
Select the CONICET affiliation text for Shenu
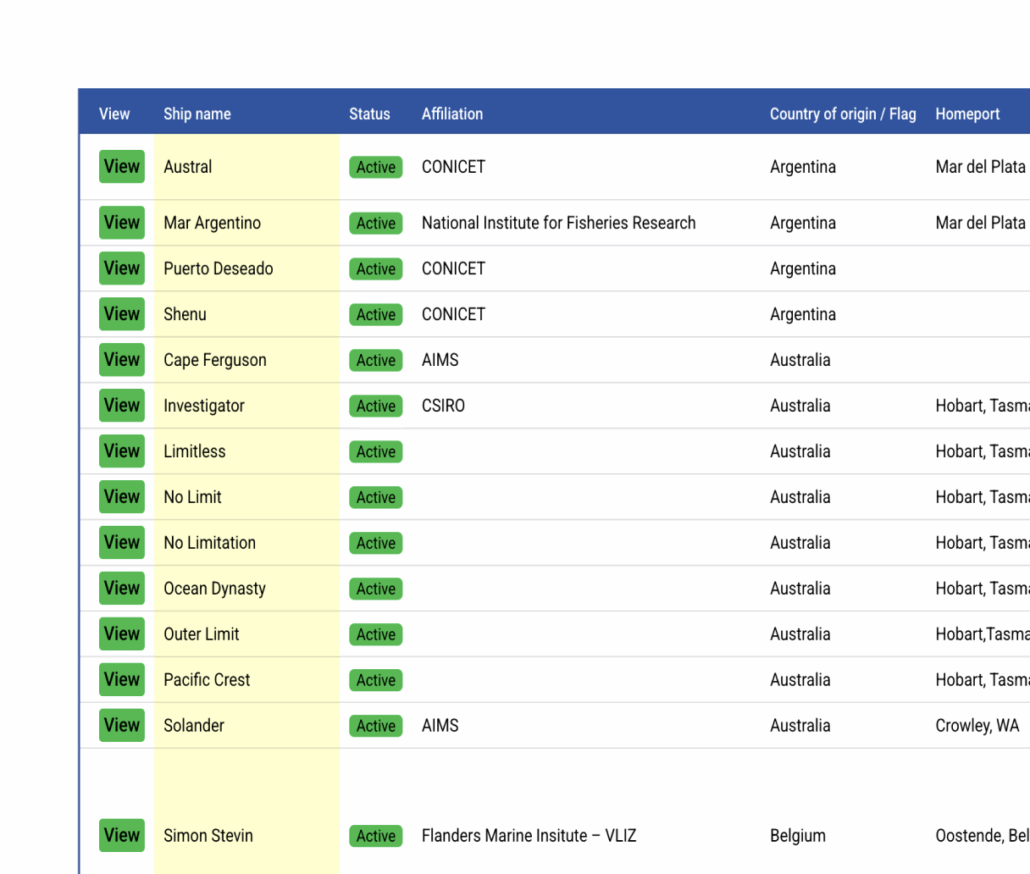pos(453,314)
